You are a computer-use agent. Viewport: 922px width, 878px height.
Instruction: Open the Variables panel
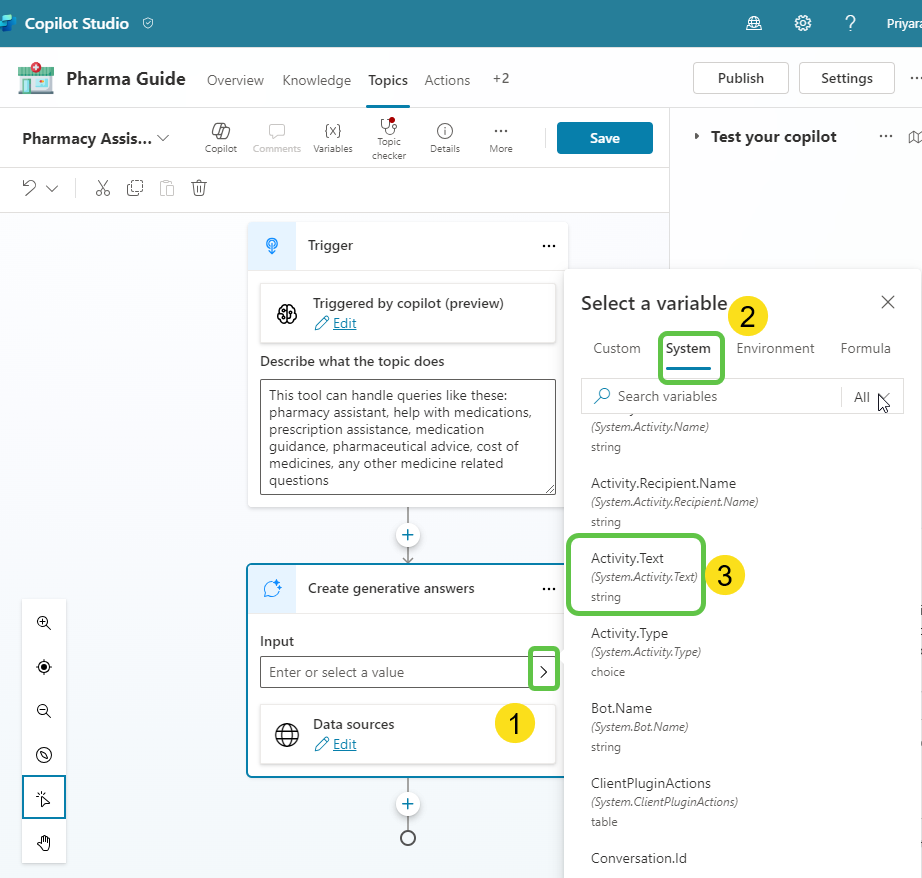tap(332, 137)
